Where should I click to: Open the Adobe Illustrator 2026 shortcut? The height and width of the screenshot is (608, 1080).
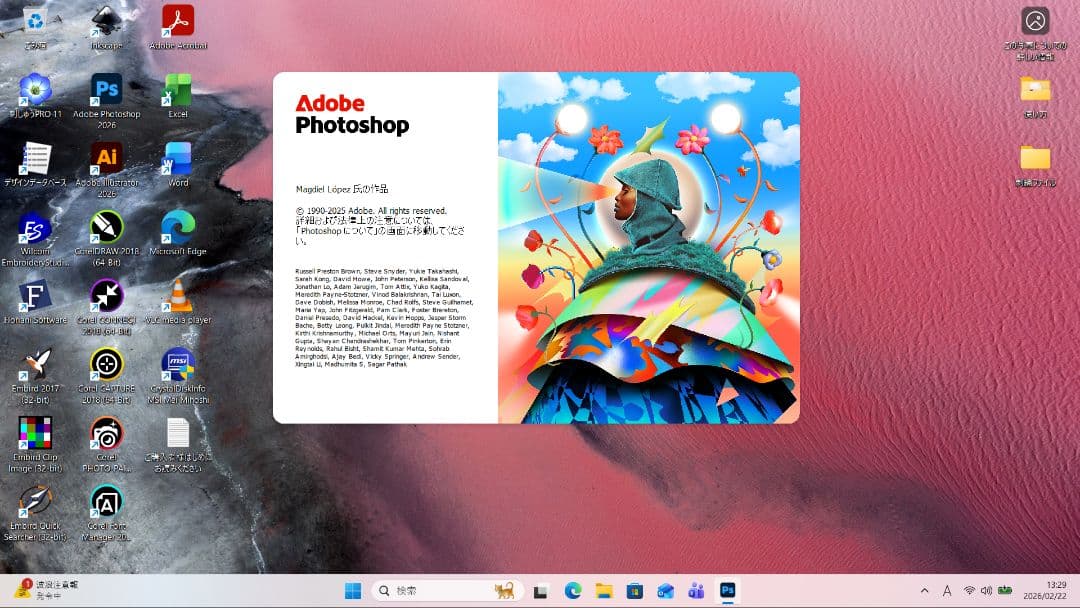tap(107, 158)
